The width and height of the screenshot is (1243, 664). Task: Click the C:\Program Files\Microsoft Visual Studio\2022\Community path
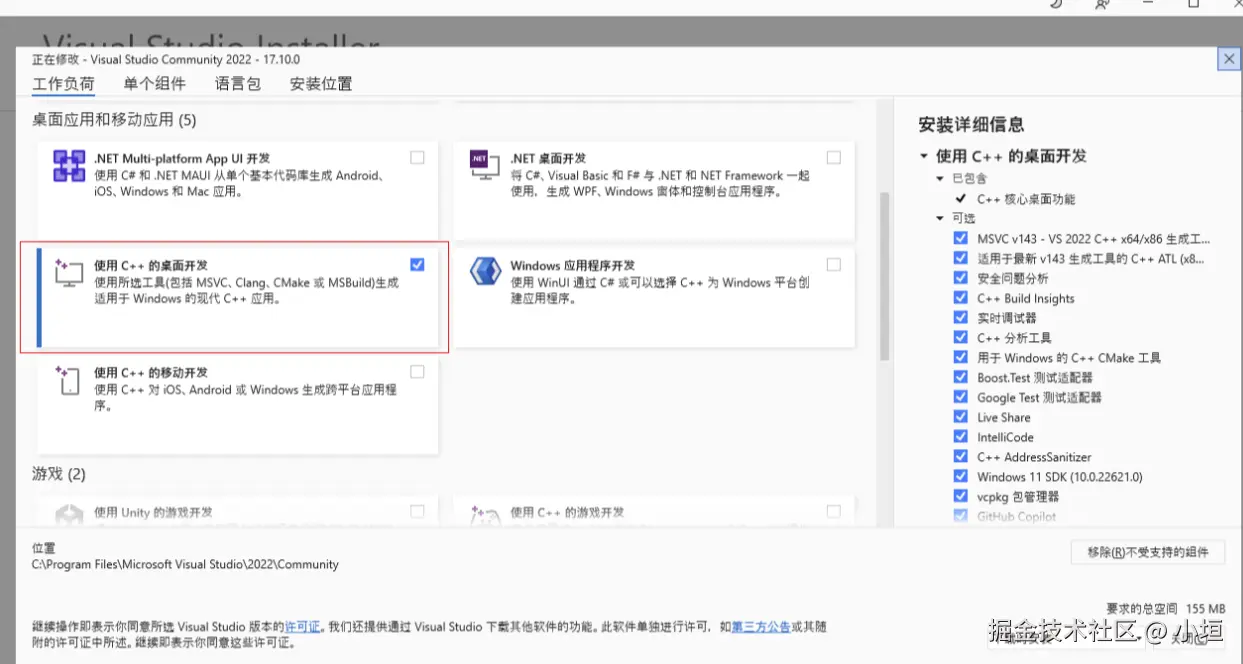(x=185, y=564)
